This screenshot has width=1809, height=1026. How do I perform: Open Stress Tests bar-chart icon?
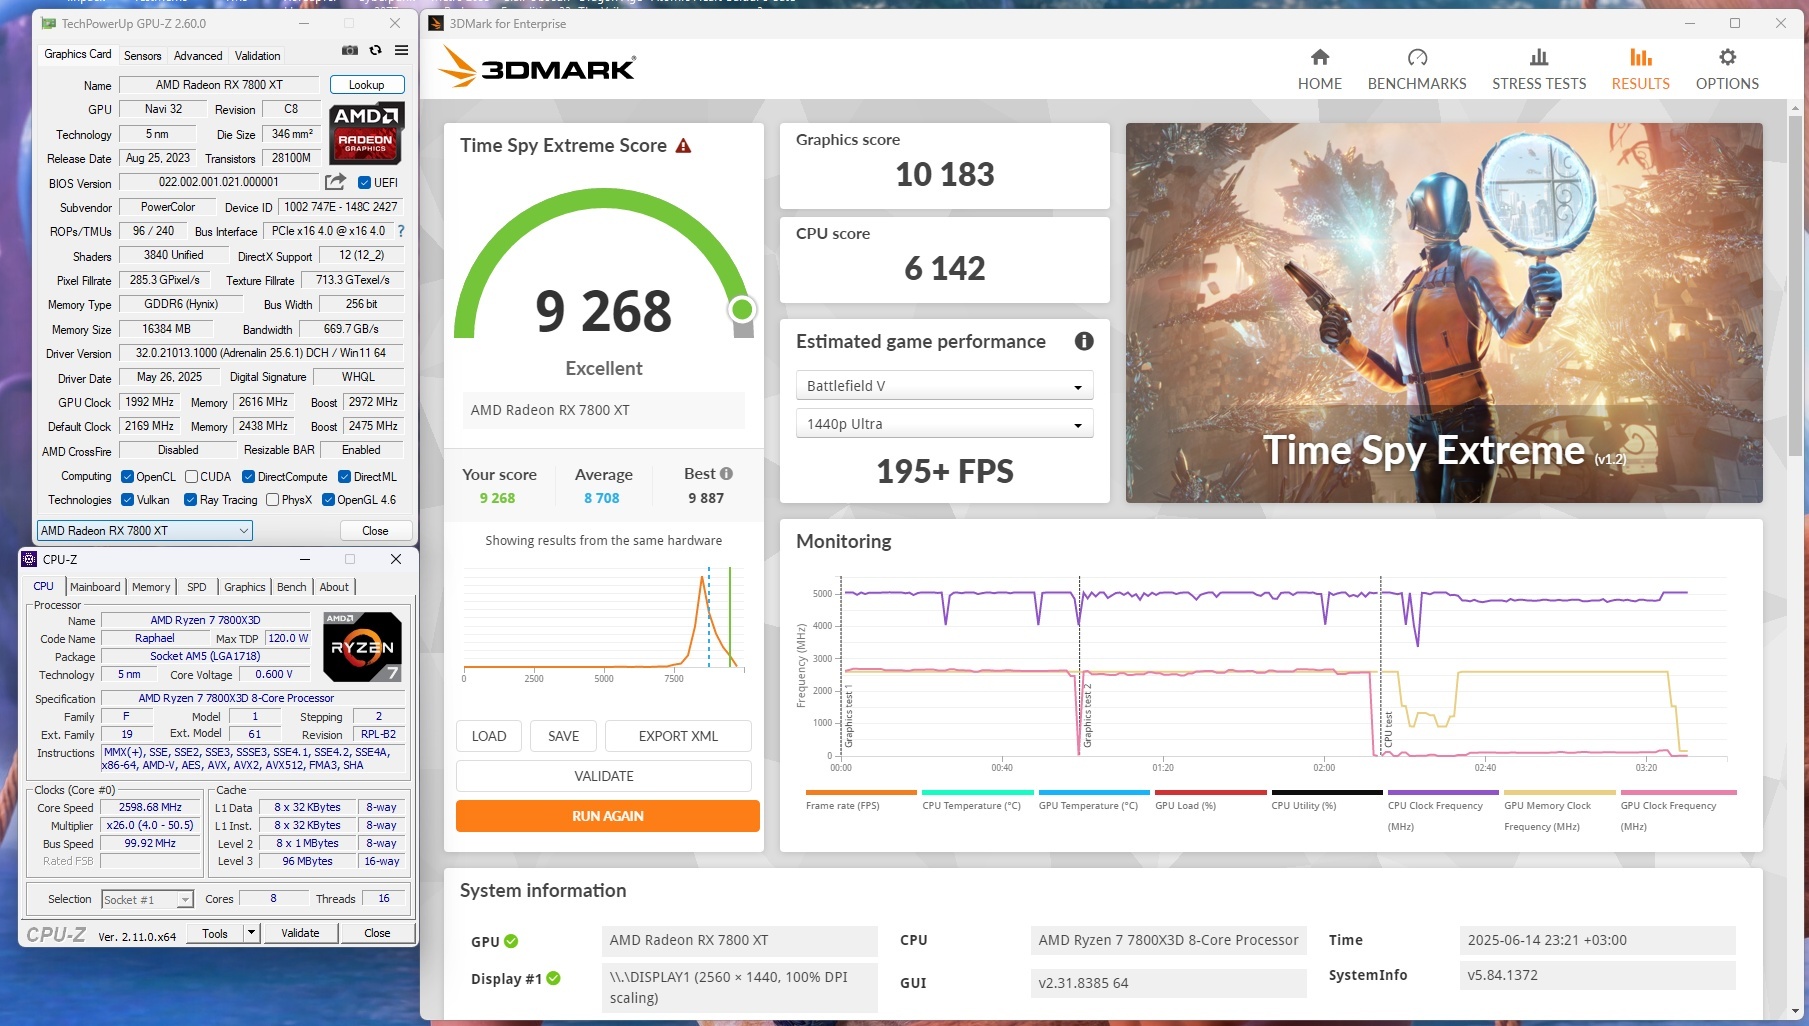point(1539,57)
